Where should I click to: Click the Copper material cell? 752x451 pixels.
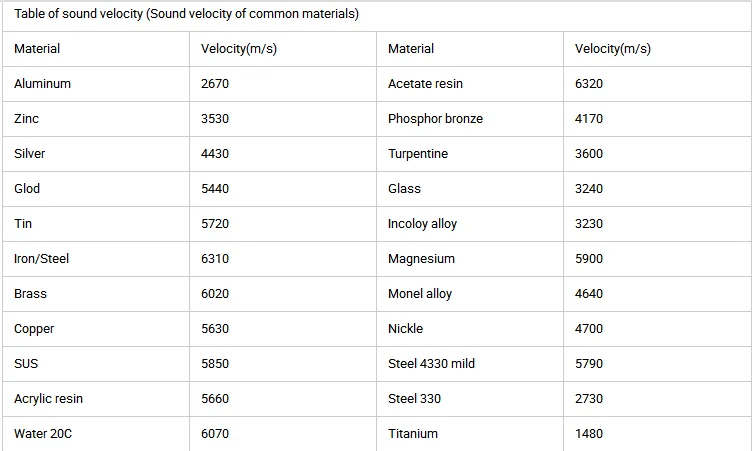pyautogui.click(x=35, y=329)
